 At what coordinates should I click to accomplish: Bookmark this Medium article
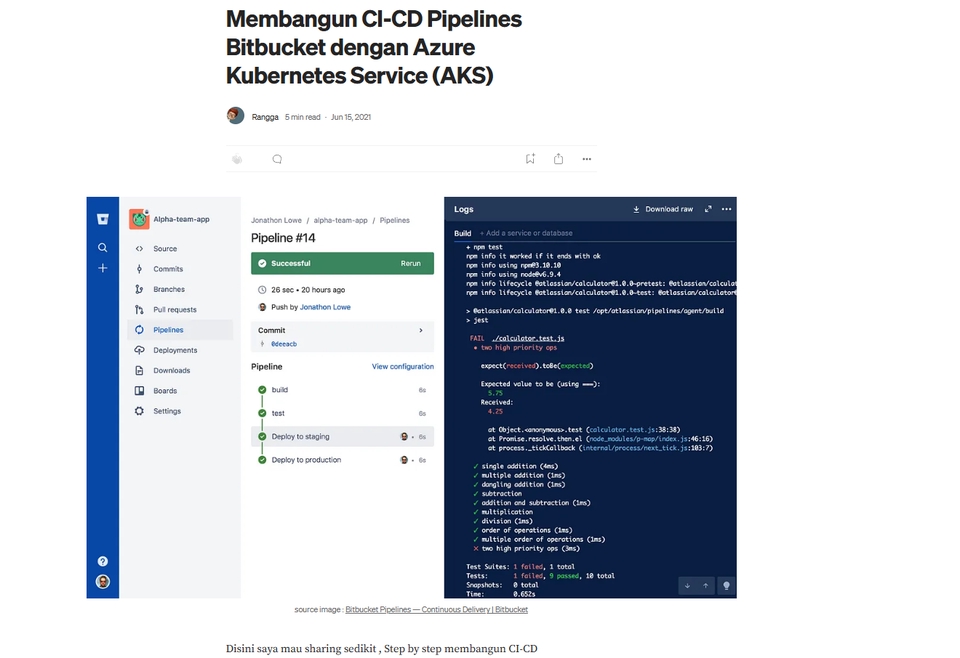tap(530, 158)
